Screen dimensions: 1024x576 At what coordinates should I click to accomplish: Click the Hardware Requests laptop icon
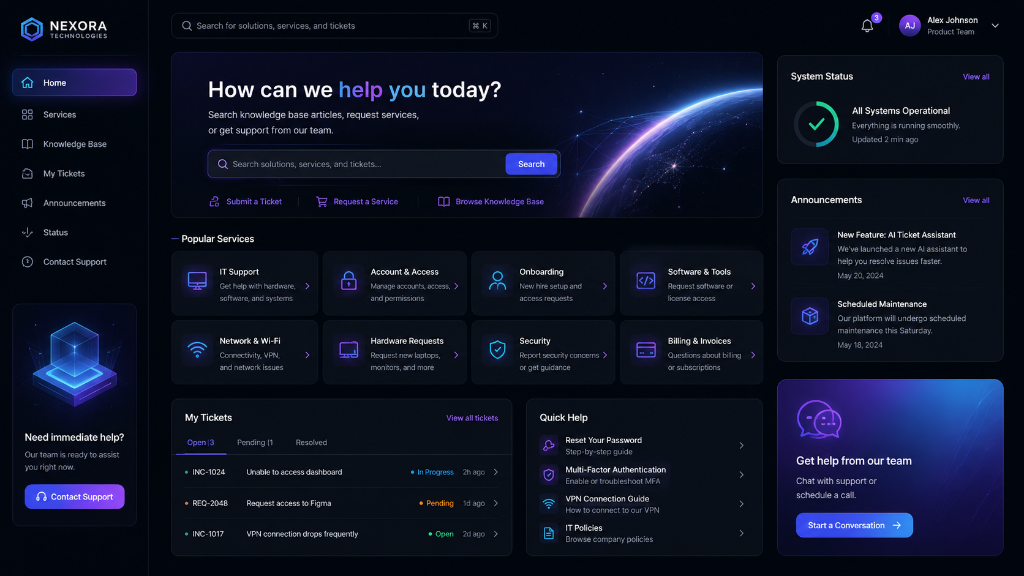coord(349,349)
